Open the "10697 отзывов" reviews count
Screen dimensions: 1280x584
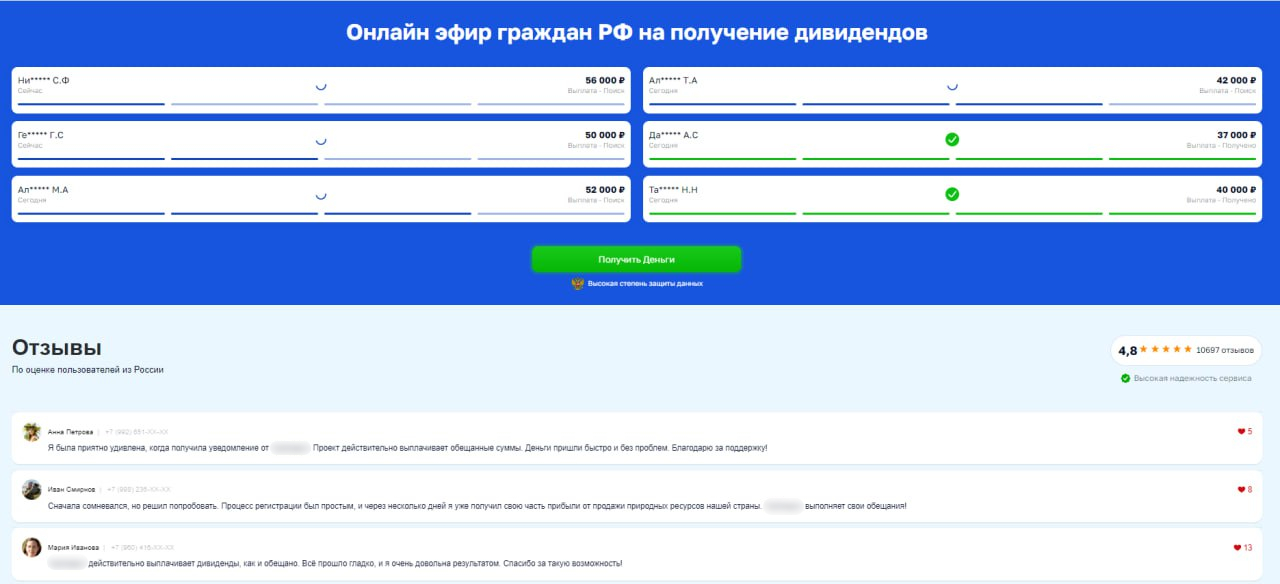click(1224, 351)
